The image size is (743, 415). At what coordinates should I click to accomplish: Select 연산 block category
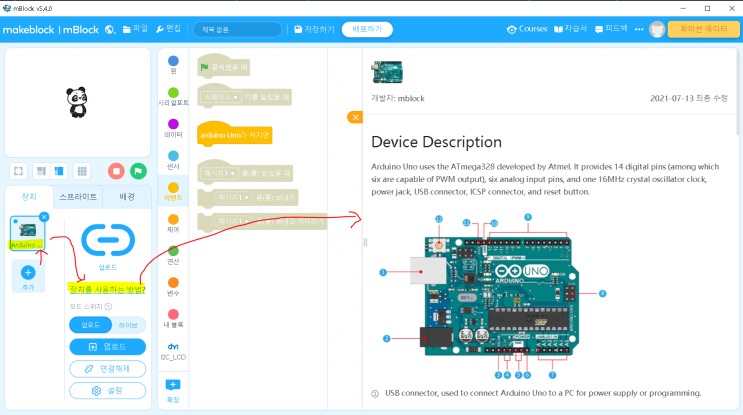173,255
